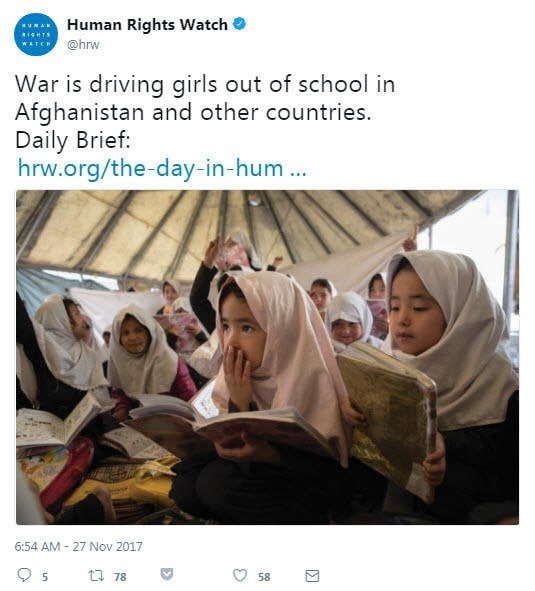Like the tweet with the heart icon
535x591 pixels.
(x=240, y=575)
